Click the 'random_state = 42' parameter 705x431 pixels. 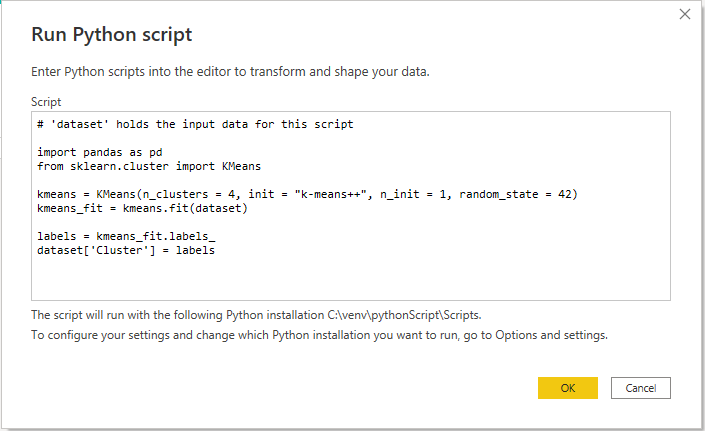pos(515,194)
